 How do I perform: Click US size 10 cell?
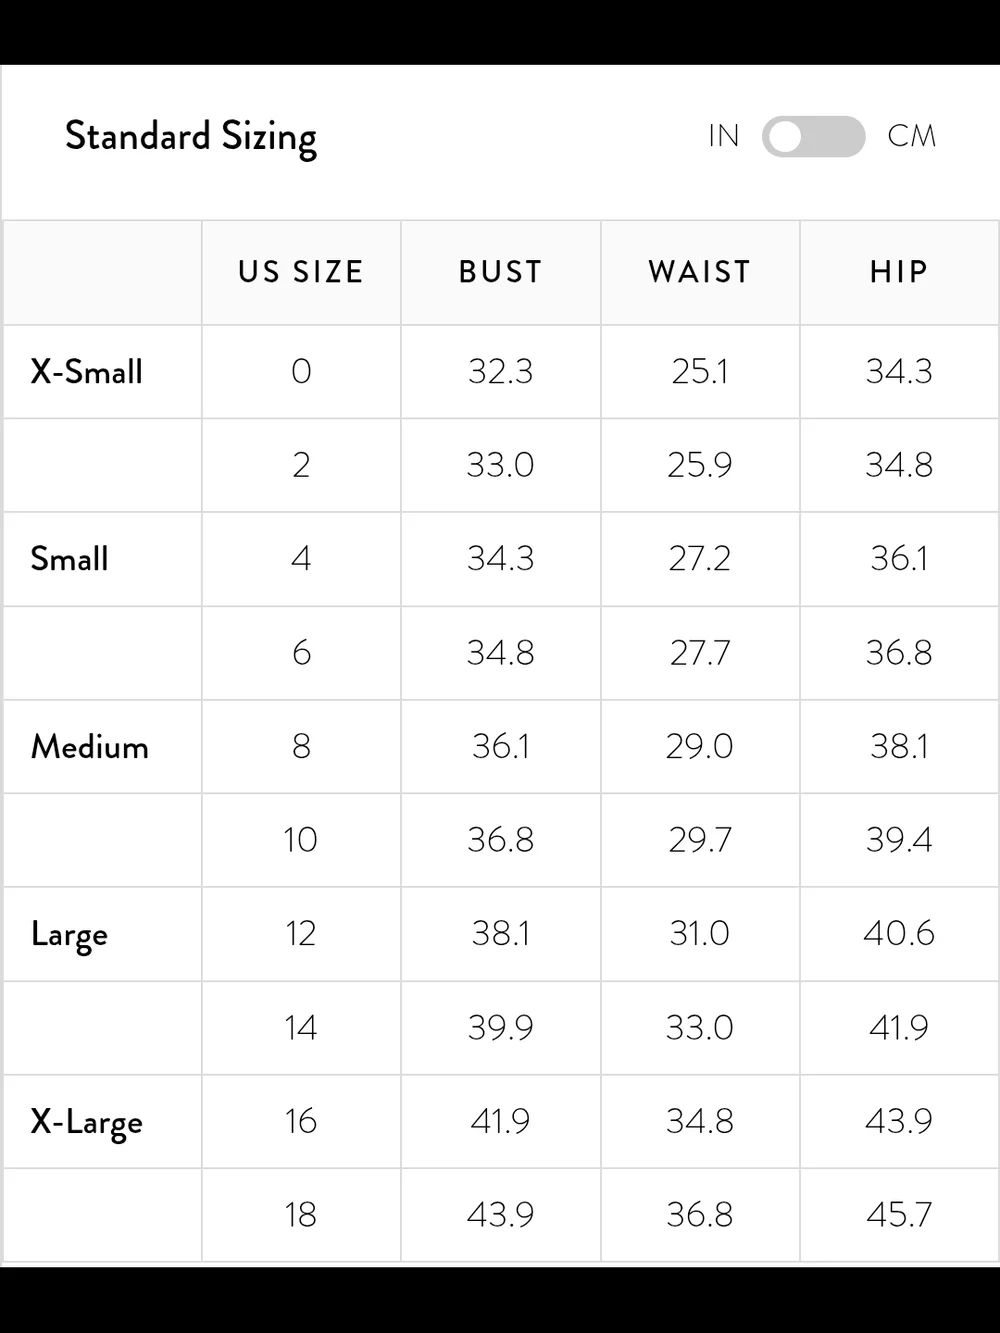click(x=301, y=840)
